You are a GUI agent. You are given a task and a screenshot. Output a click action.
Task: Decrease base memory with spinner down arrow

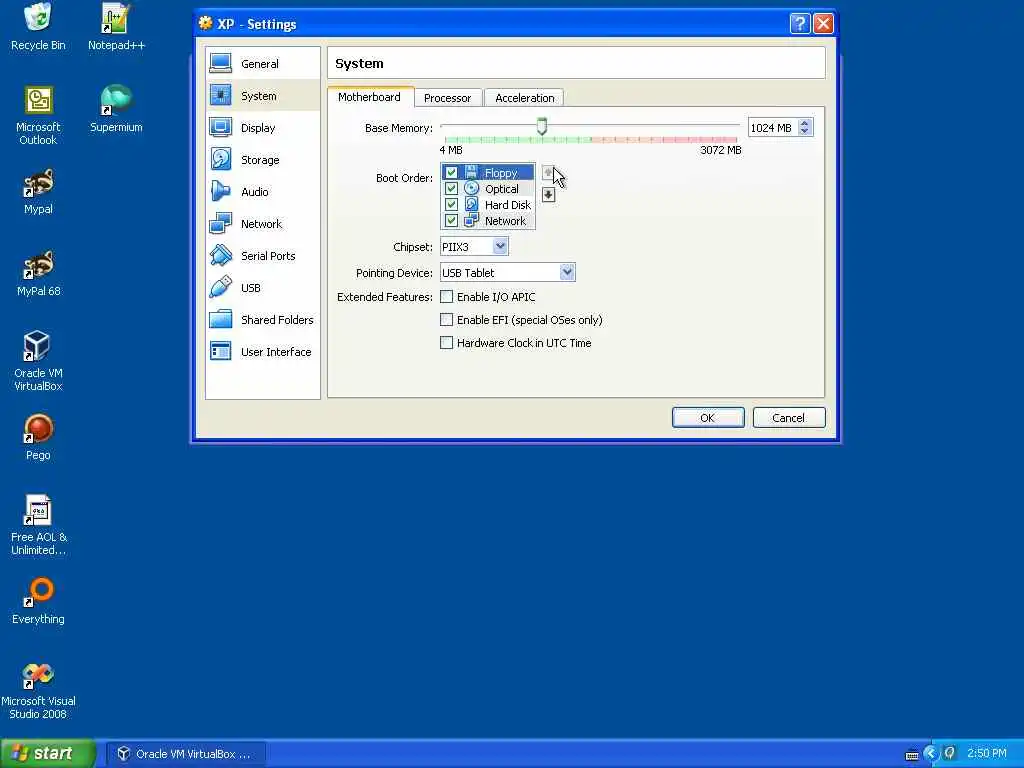pos(805,132)
